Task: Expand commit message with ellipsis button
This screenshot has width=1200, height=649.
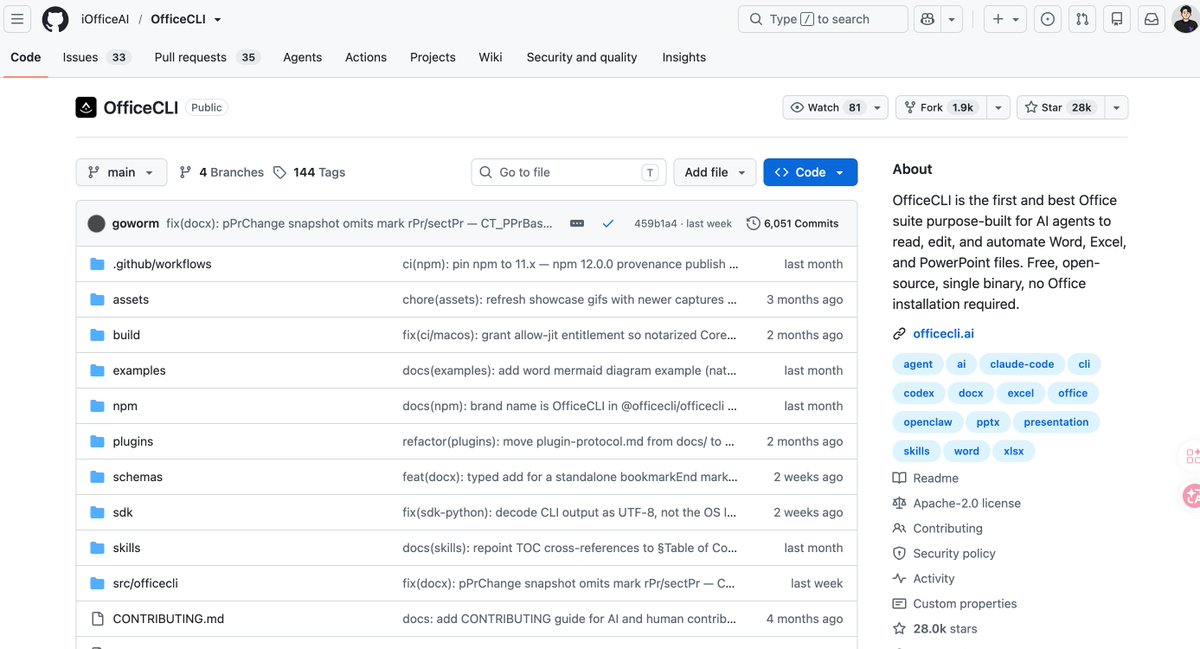Action: (577, 223)
